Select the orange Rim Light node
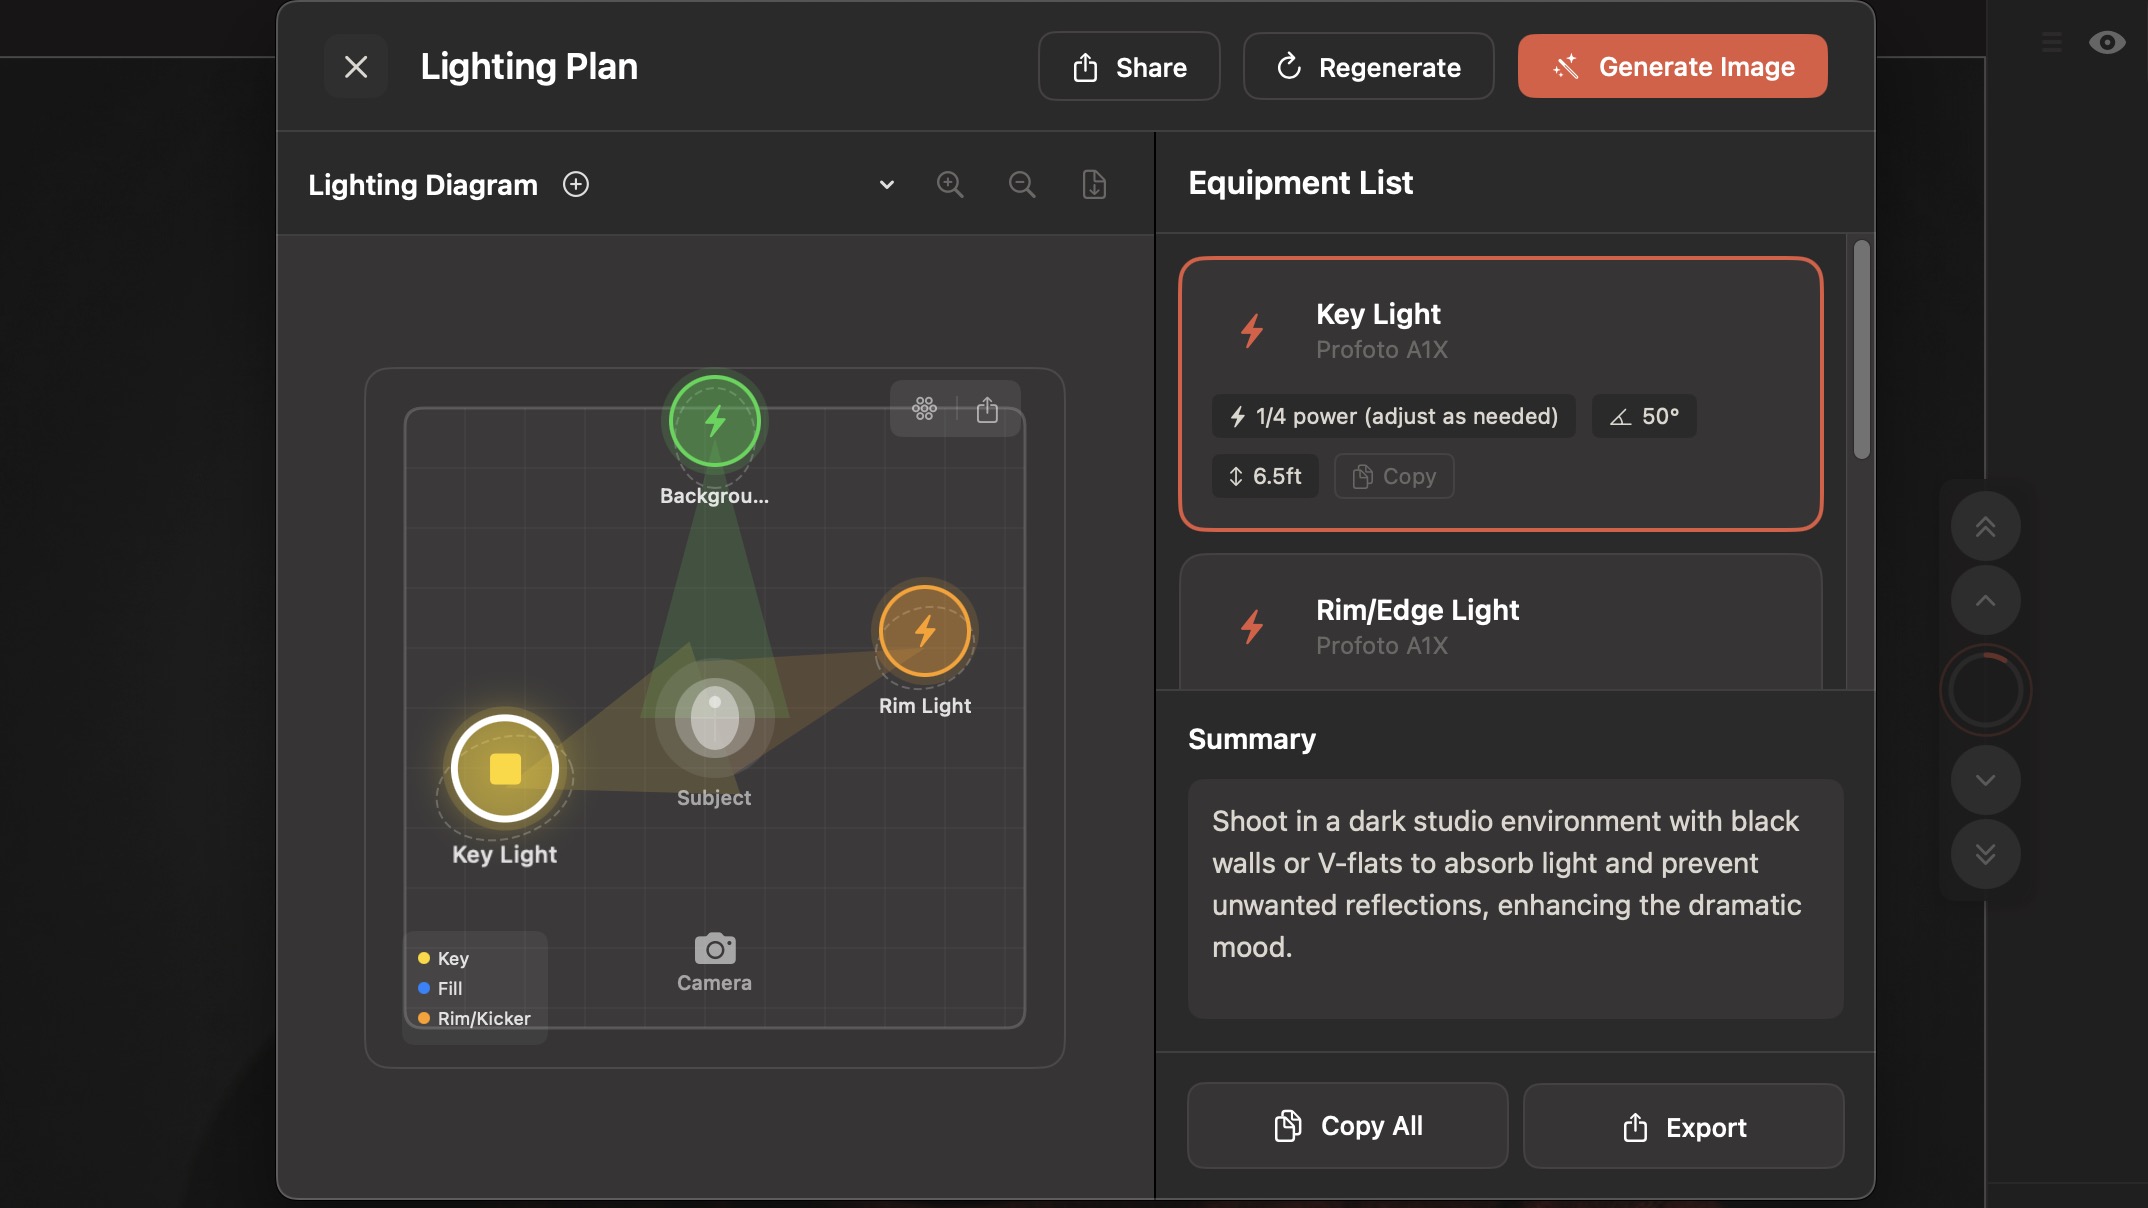 click(924, 631)
